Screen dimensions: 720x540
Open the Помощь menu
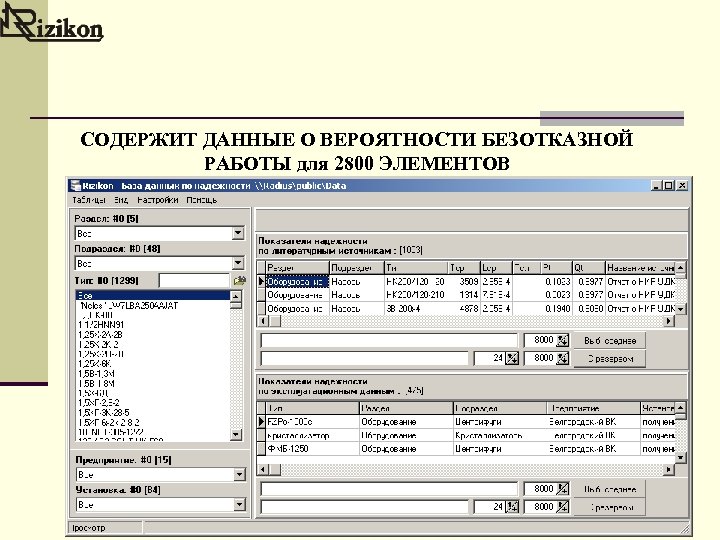point(202,200)
